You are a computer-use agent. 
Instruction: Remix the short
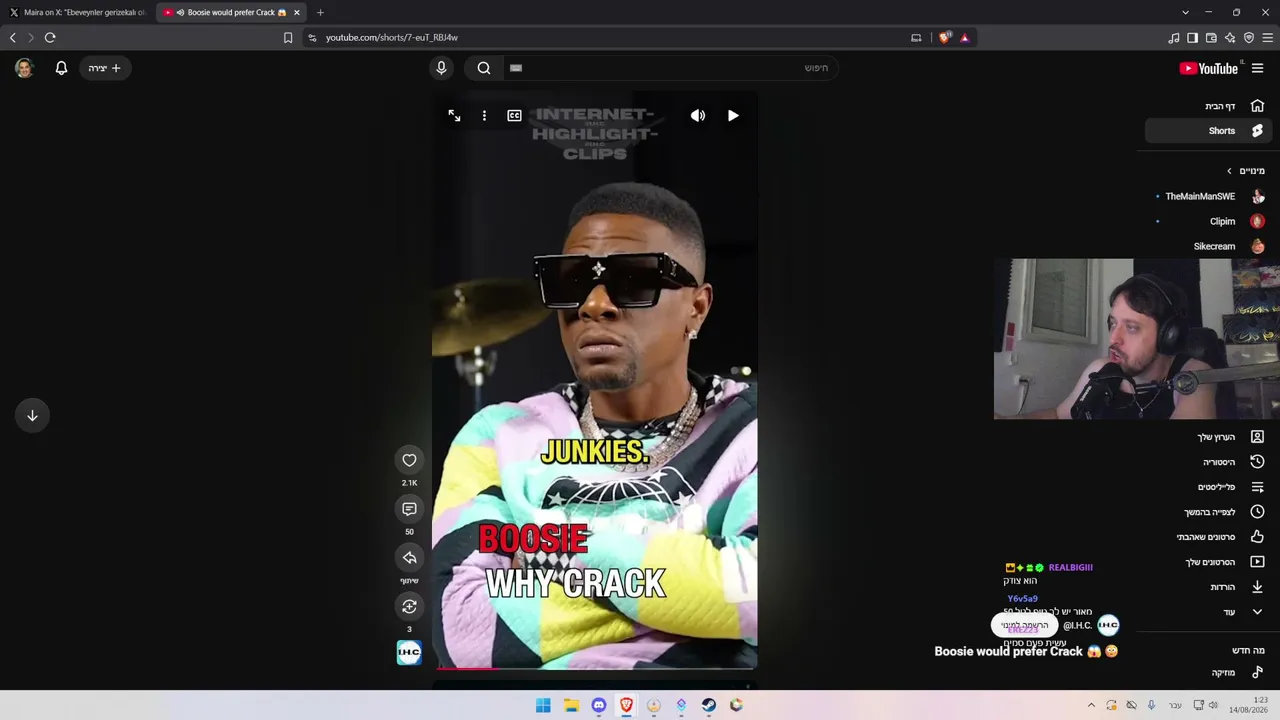click(x=409, y=606)
